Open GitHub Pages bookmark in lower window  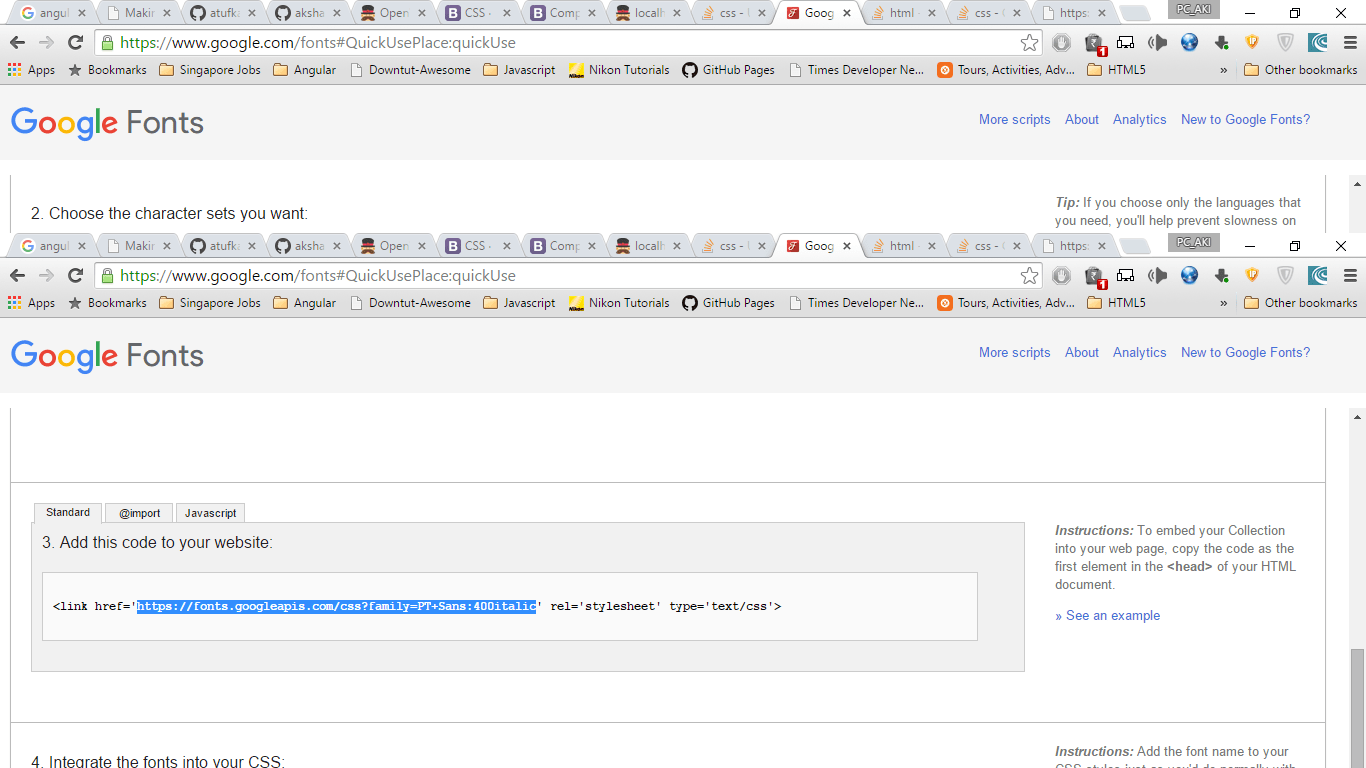(x=728, y=303)
